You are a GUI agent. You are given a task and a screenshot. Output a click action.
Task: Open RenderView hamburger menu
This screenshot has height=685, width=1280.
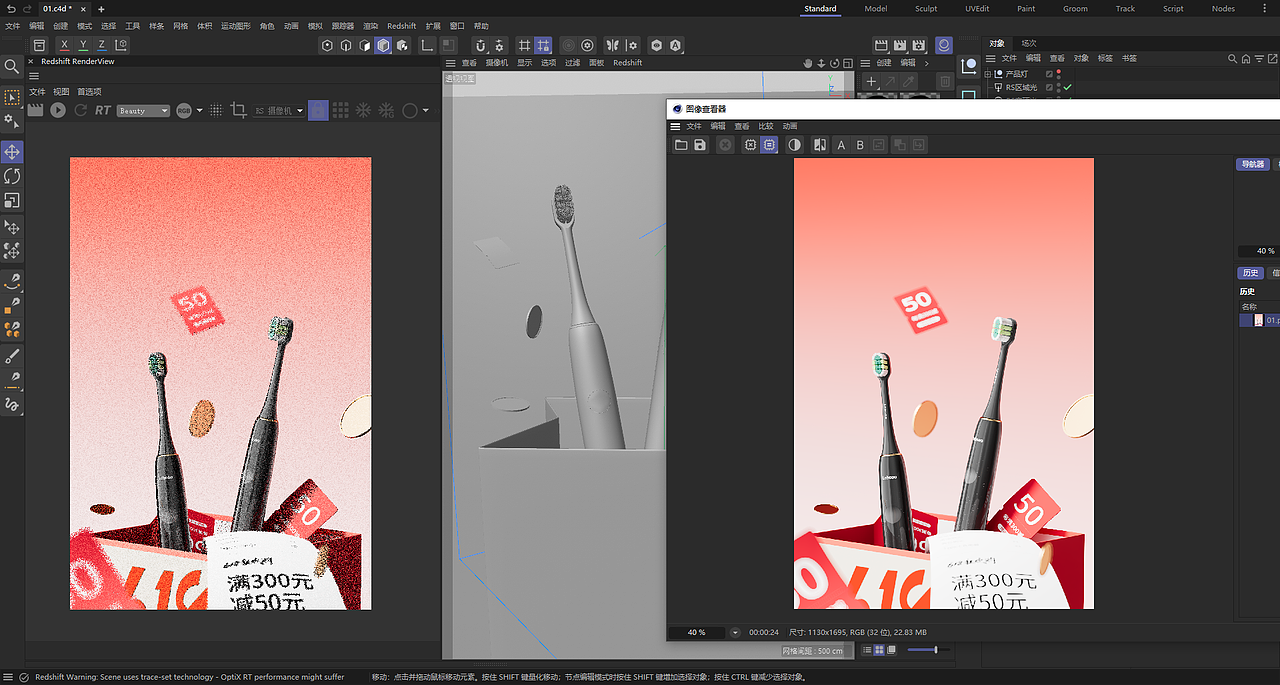pyautogui.click(x=34, y=76)
